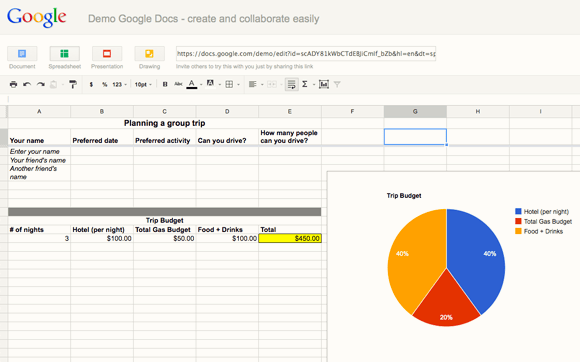This screenshot has height=362, width=580.
Task: Click the horizontal align icon
Action: (253, 84)
